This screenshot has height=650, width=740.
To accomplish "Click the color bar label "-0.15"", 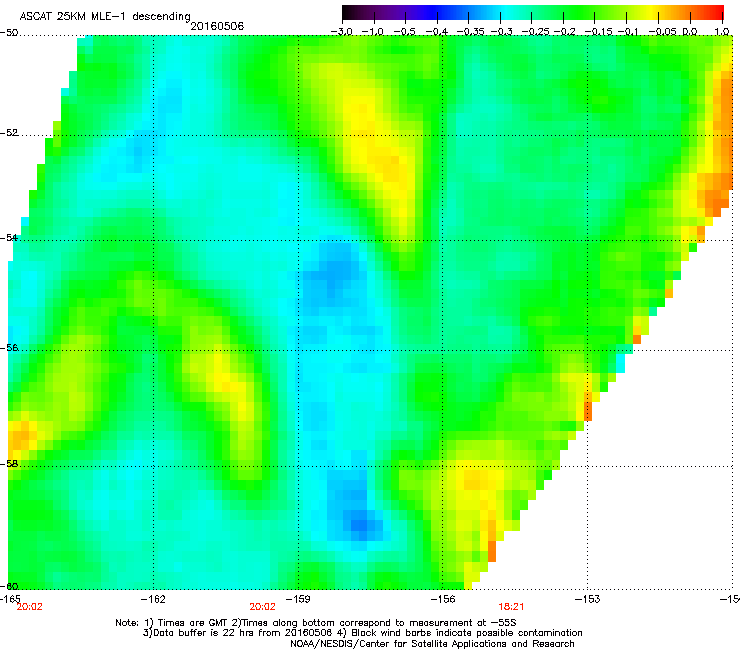I will pos(598,32).
